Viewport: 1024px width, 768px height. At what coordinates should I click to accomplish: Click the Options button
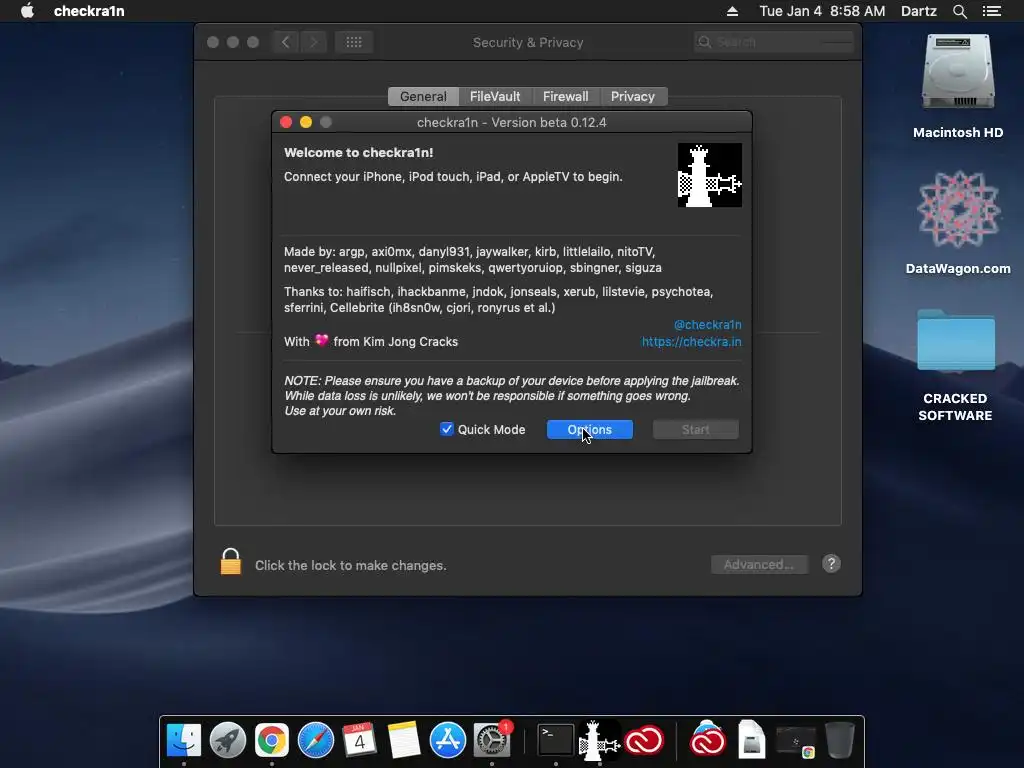(590, 429)
